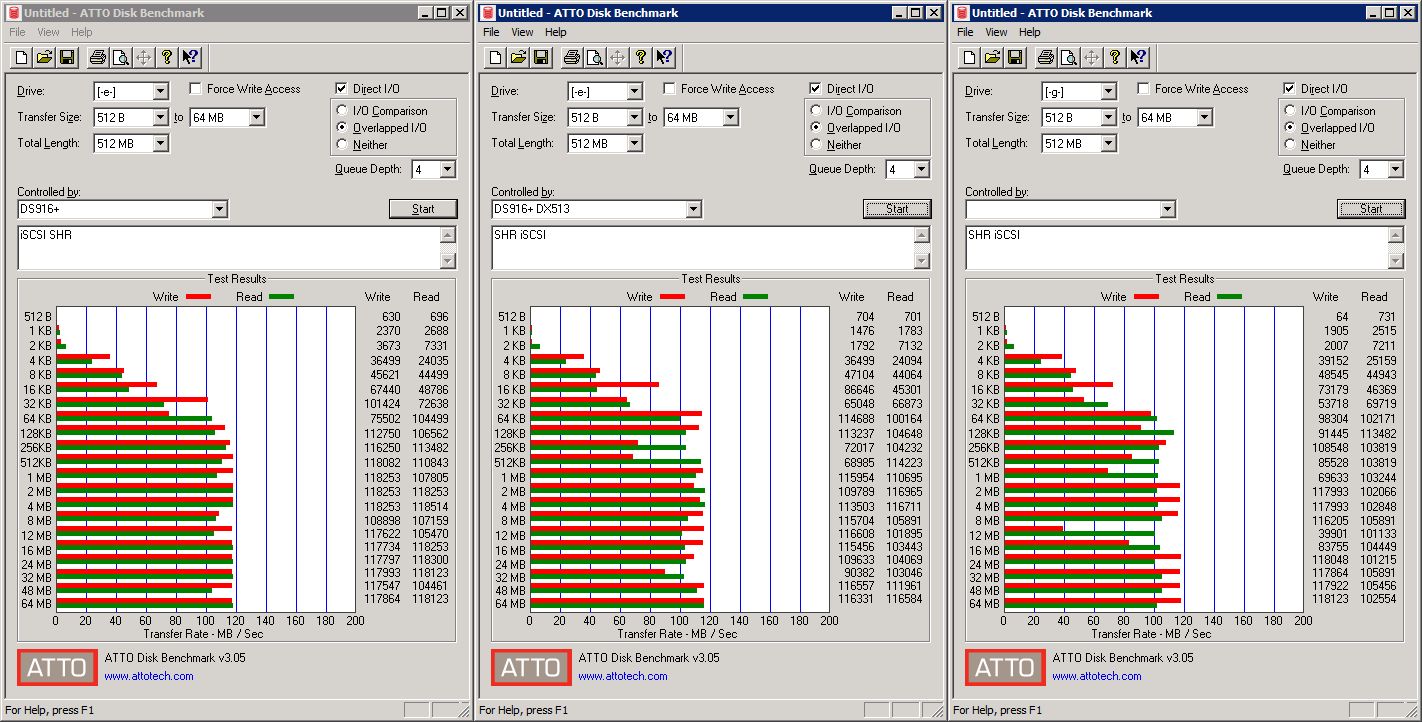Click the Save floppy icon in the right window
Screen dimensions: 1422x722
coord(1015,57)
